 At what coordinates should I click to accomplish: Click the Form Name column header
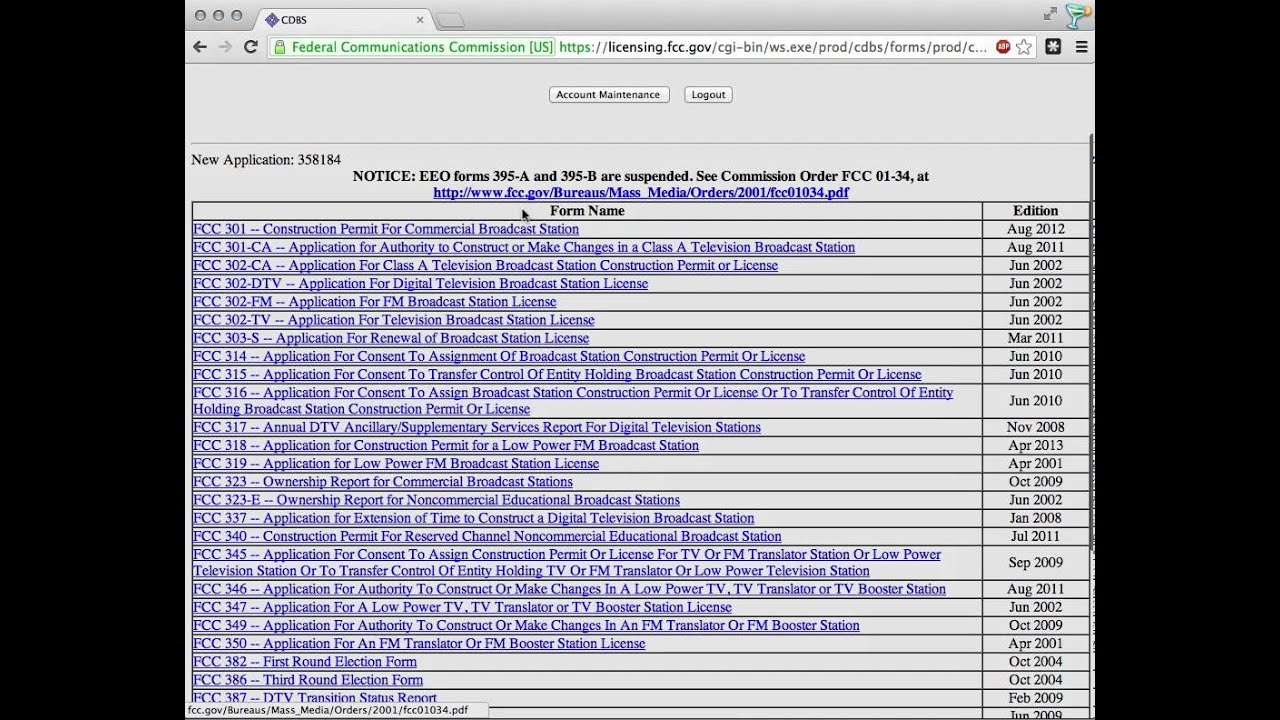coord(587,211)
